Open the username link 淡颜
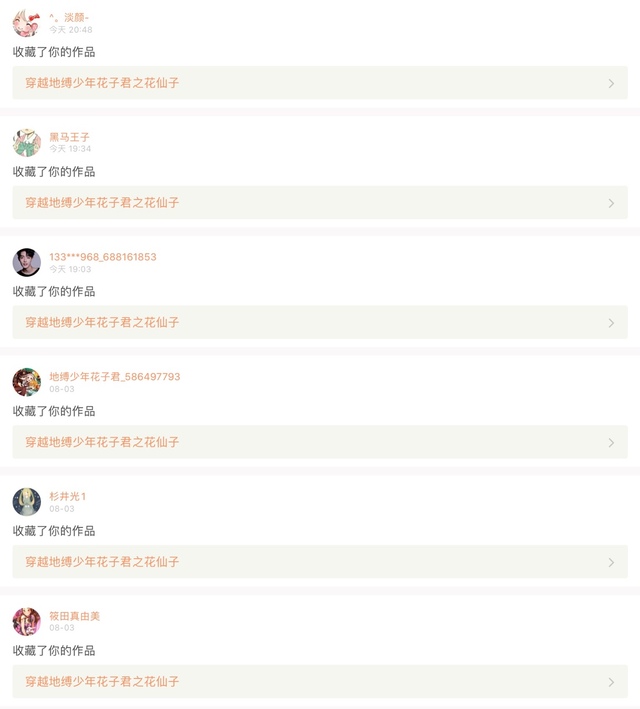Viewport: 640px width, 709px height. coord(69,17)
